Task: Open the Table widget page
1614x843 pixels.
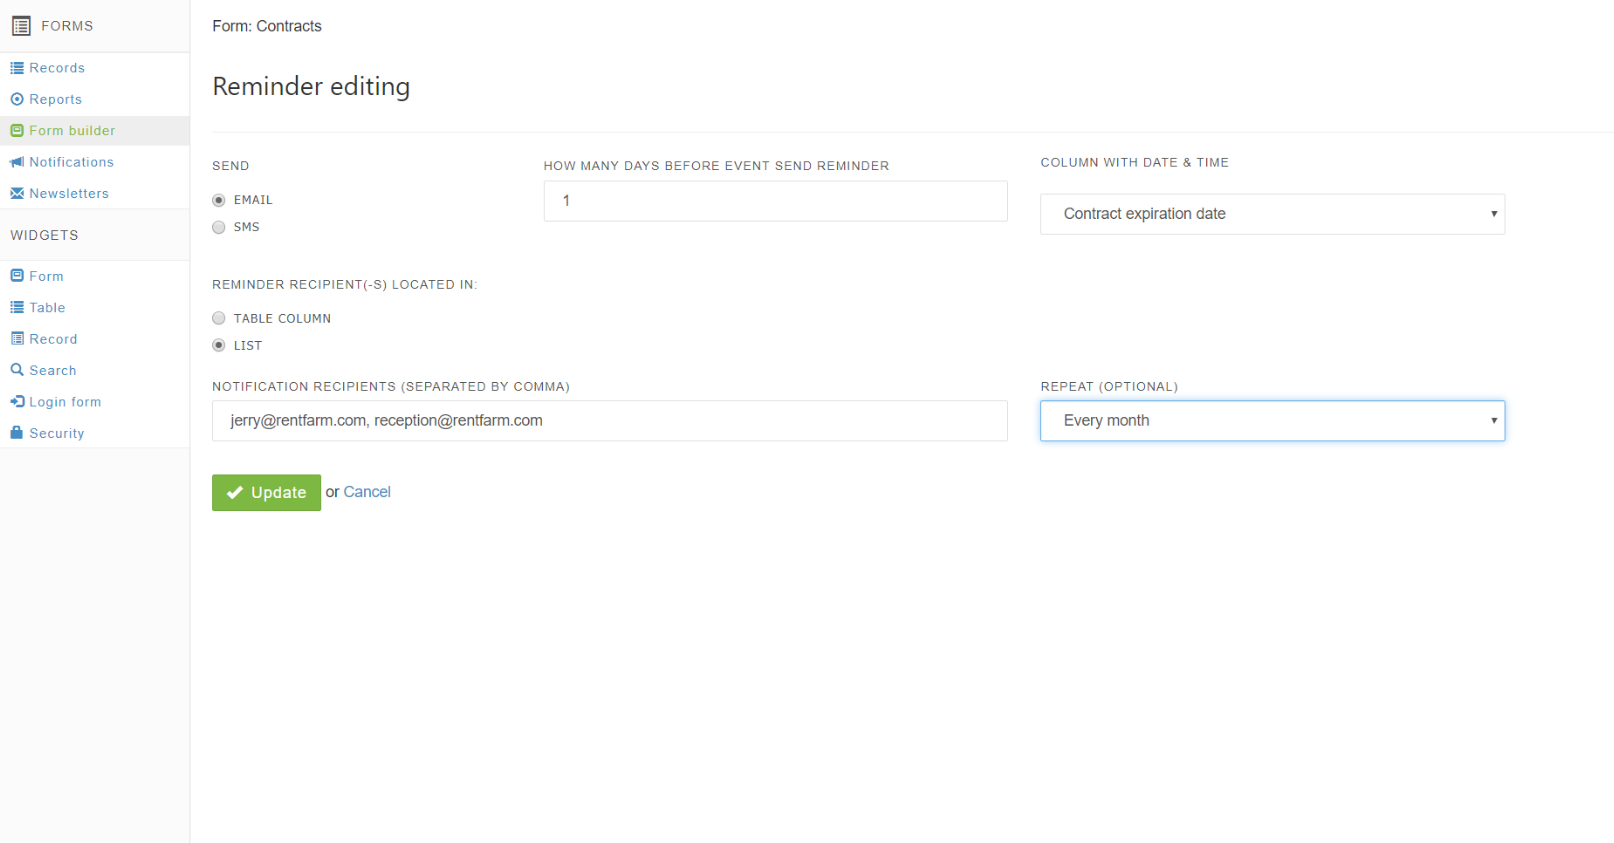Action: pos(47,308)
